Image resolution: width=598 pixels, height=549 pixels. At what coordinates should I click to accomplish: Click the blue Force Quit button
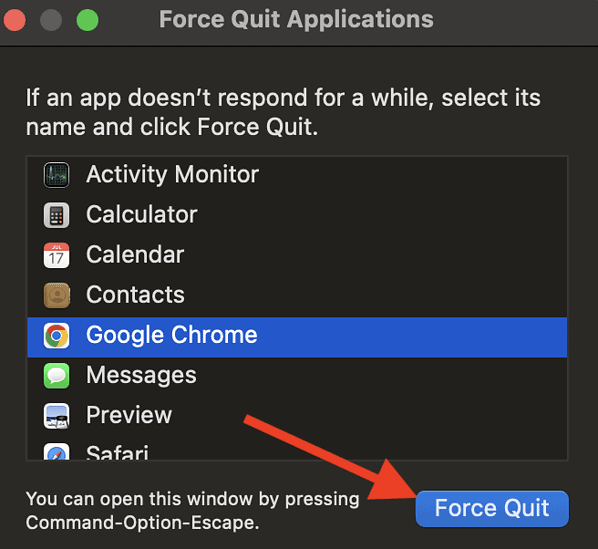(x=492, y=509)
